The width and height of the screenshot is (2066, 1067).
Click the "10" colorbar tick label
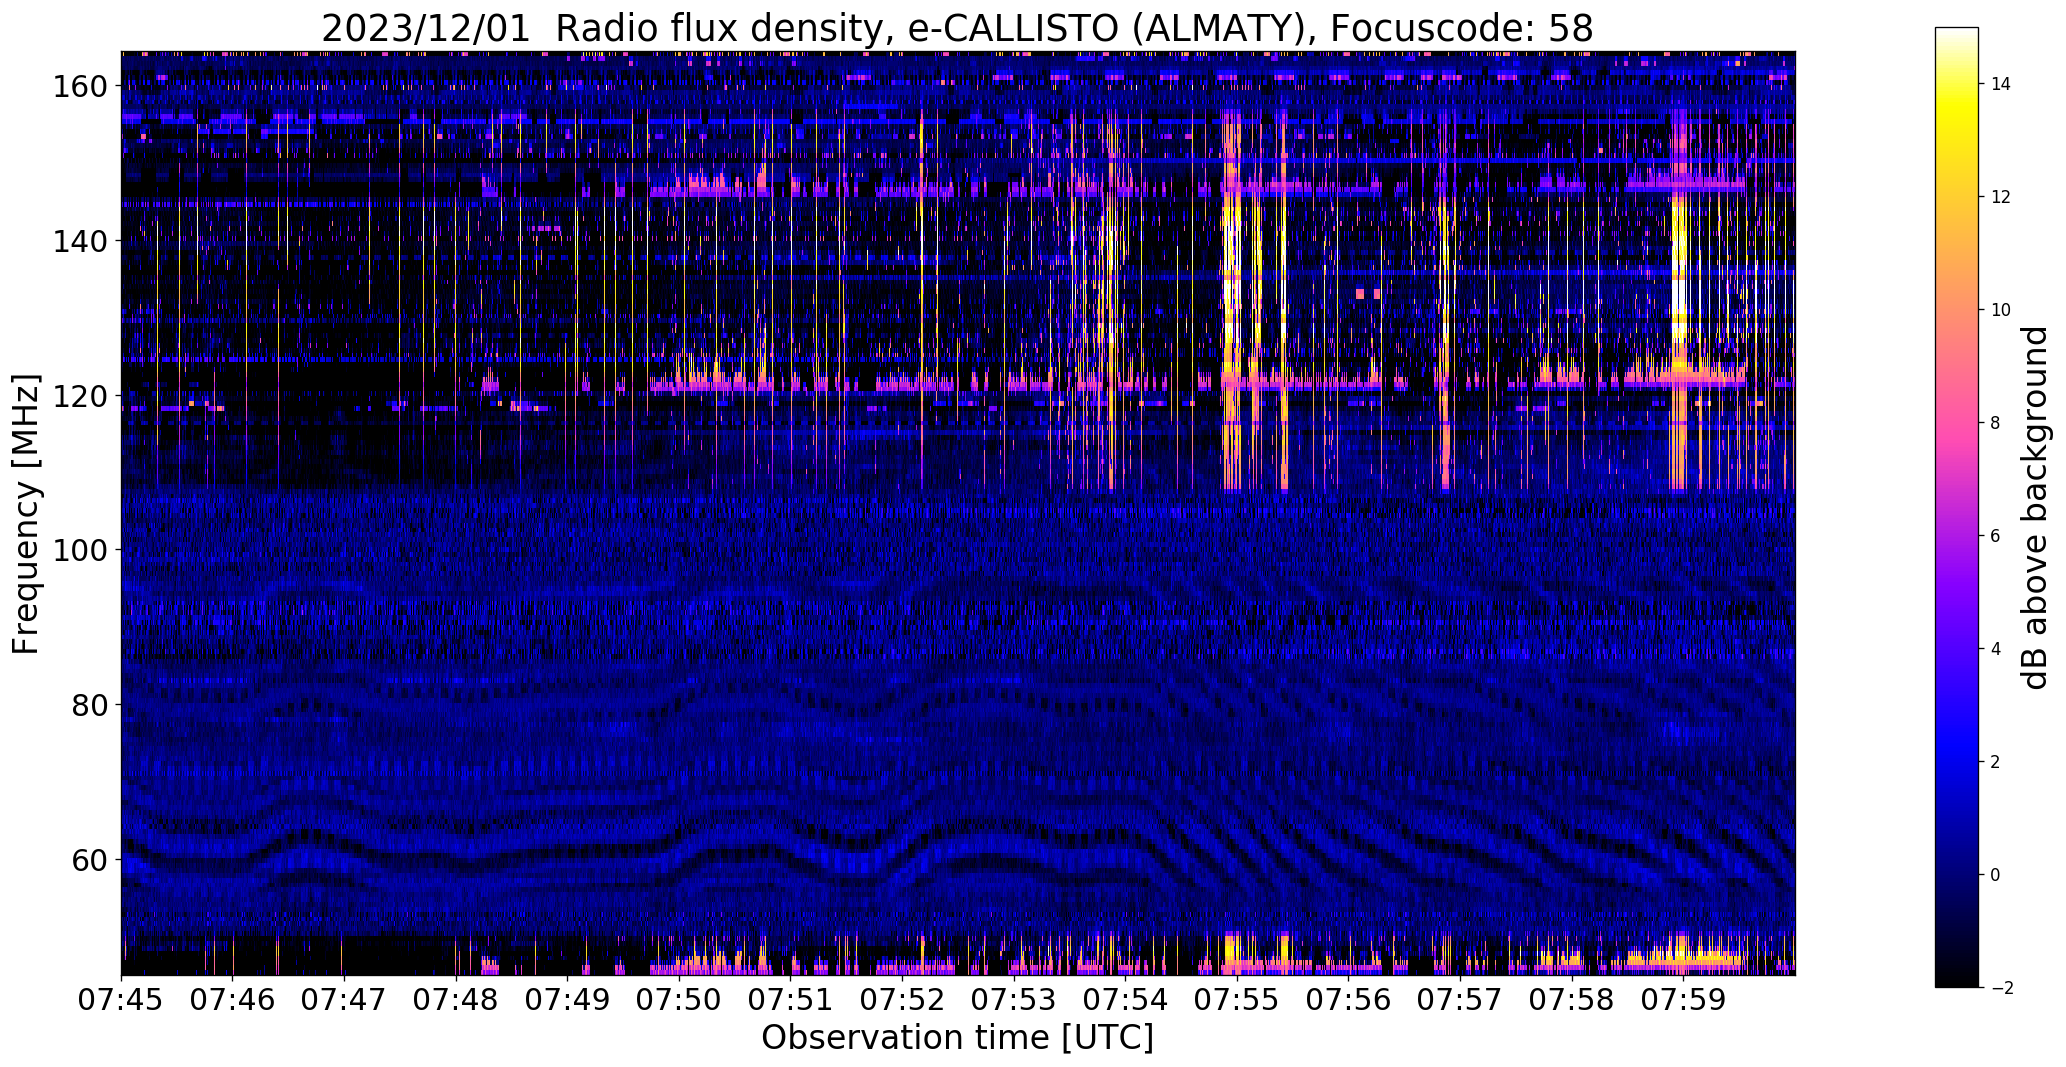(2000, 310)
